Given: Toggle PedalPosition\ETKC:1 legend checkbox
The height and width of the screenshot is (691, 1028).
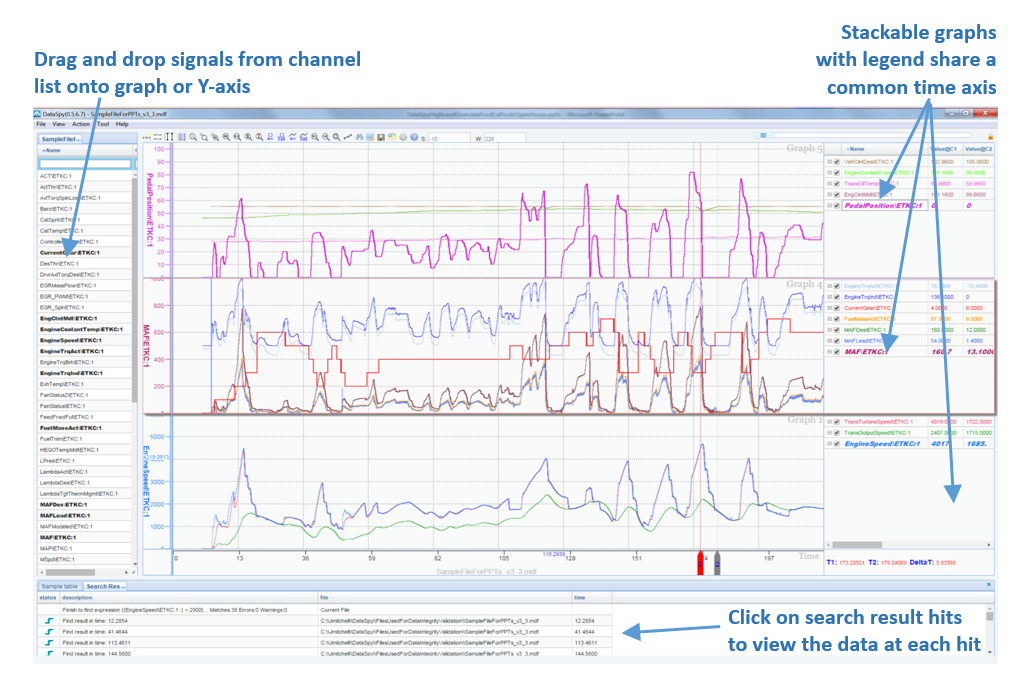Looking at the screenshot, I should point(837,205).
